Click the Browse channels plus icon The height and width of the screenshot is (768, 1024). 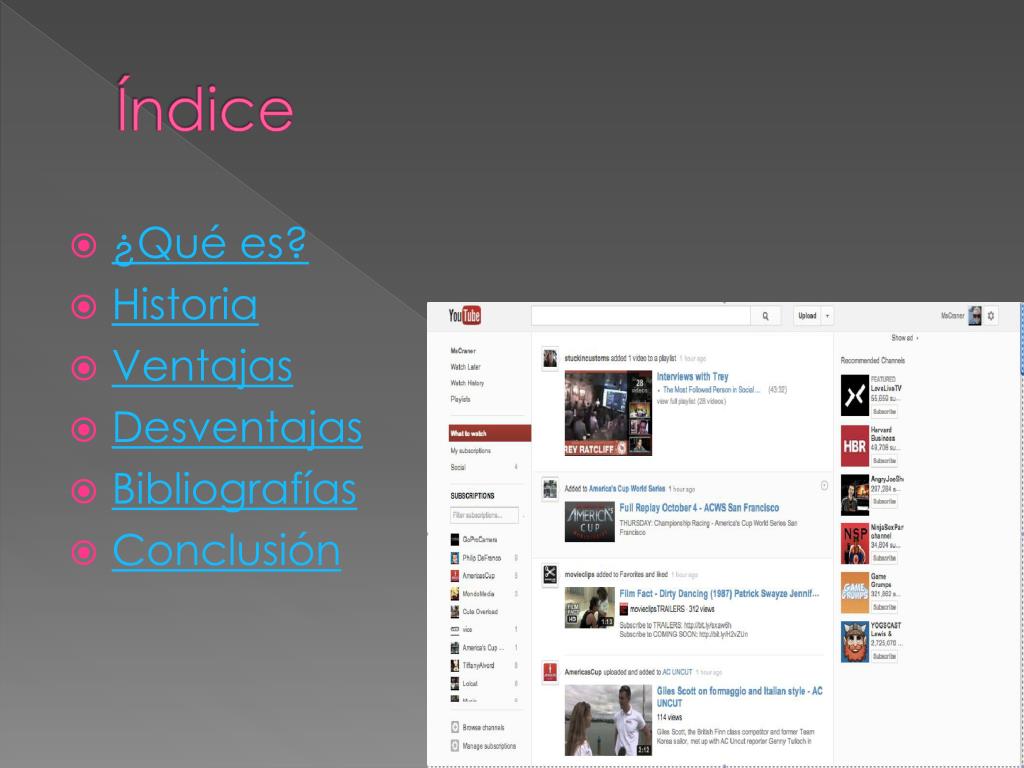[455, 727]
